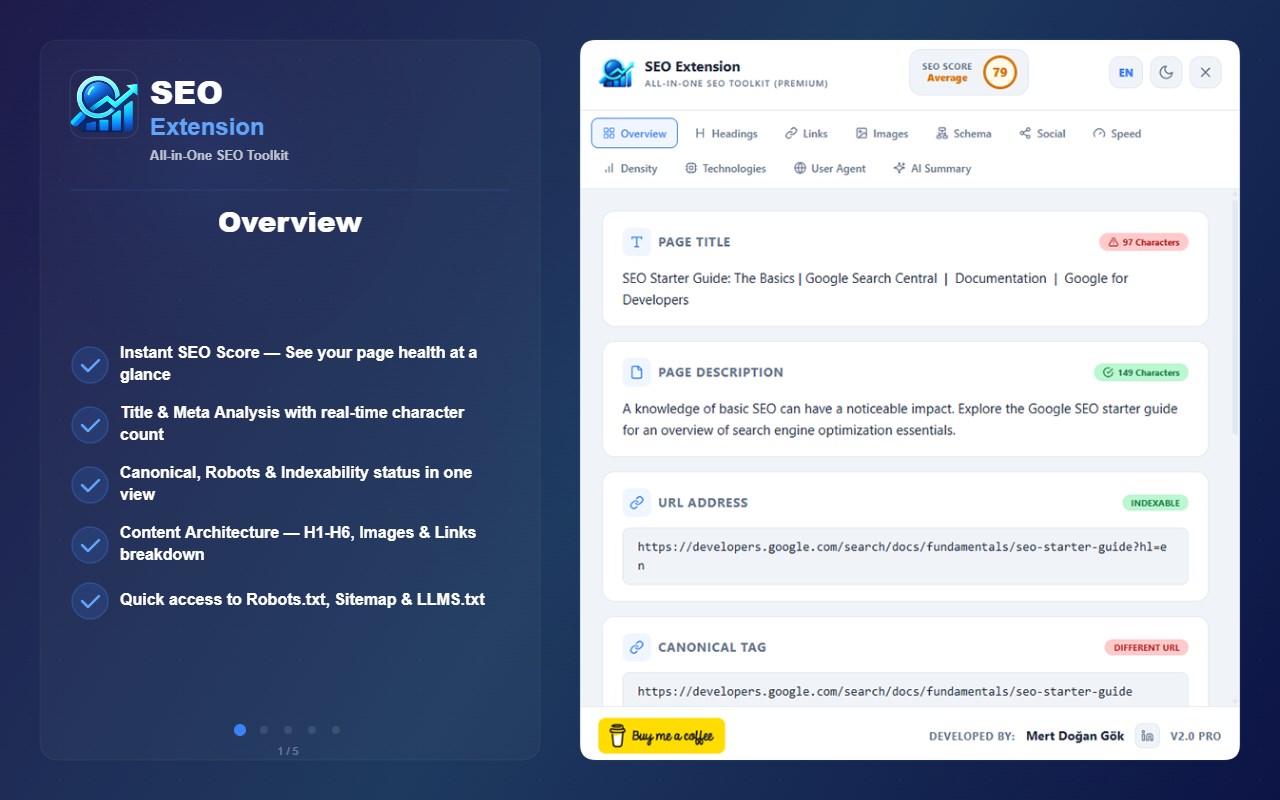1280x800 pixels.
Task: Select the first slide indicator dot
Action: pos(240,730)
